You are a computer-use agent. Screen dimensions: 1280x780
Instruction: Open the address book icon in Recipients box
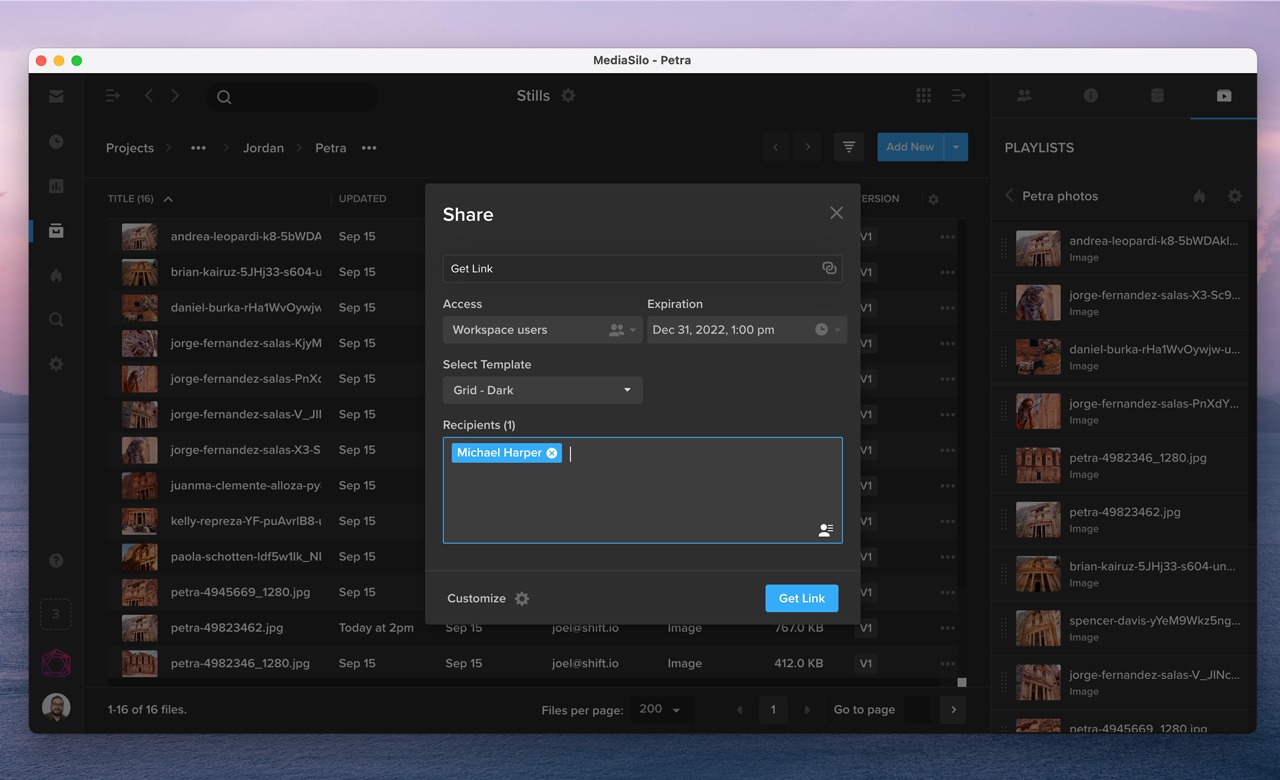[825, 530]
